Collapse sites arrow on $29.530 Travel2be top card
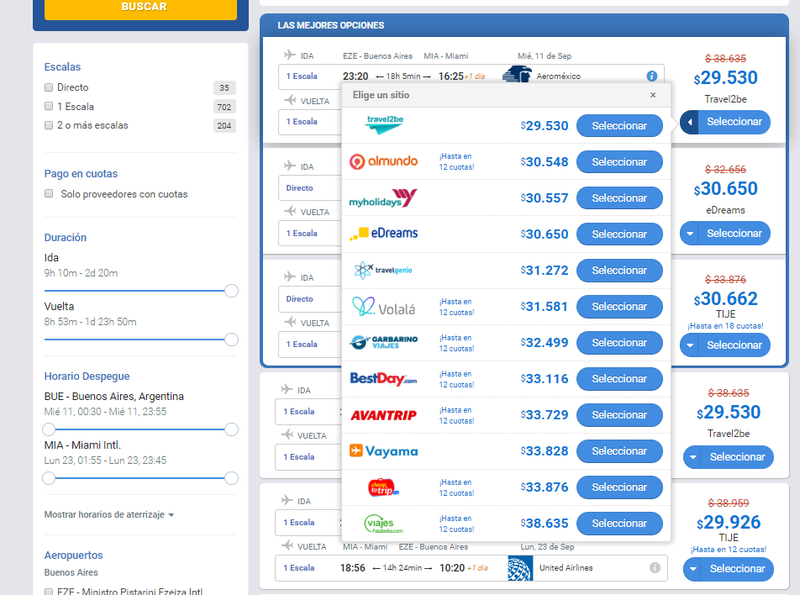800x595 pixels. click(x=689, y=122)
